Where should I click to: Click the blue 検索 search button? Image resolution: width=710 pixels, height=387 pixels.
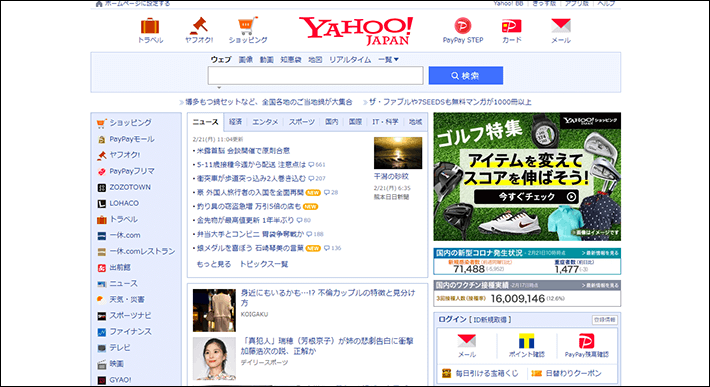(465, 76)
